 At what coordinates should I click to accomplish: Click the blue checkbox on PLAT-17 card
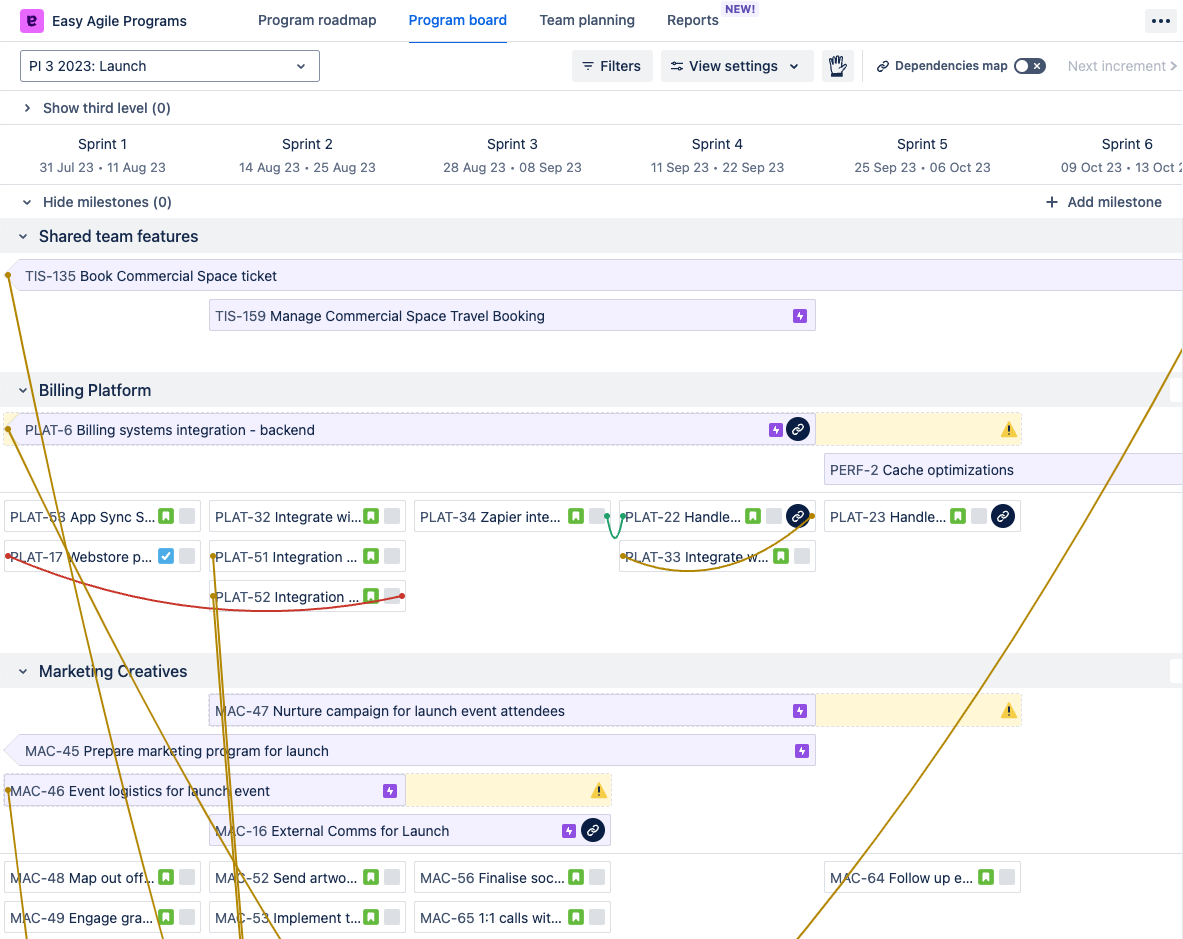(x=166, y=557)
